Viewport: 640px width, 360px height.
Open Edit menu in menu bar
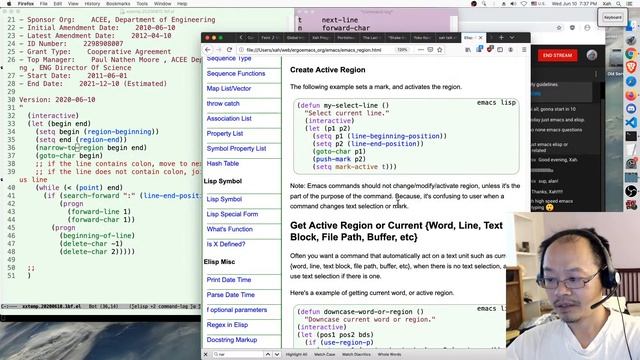(58, 4)
